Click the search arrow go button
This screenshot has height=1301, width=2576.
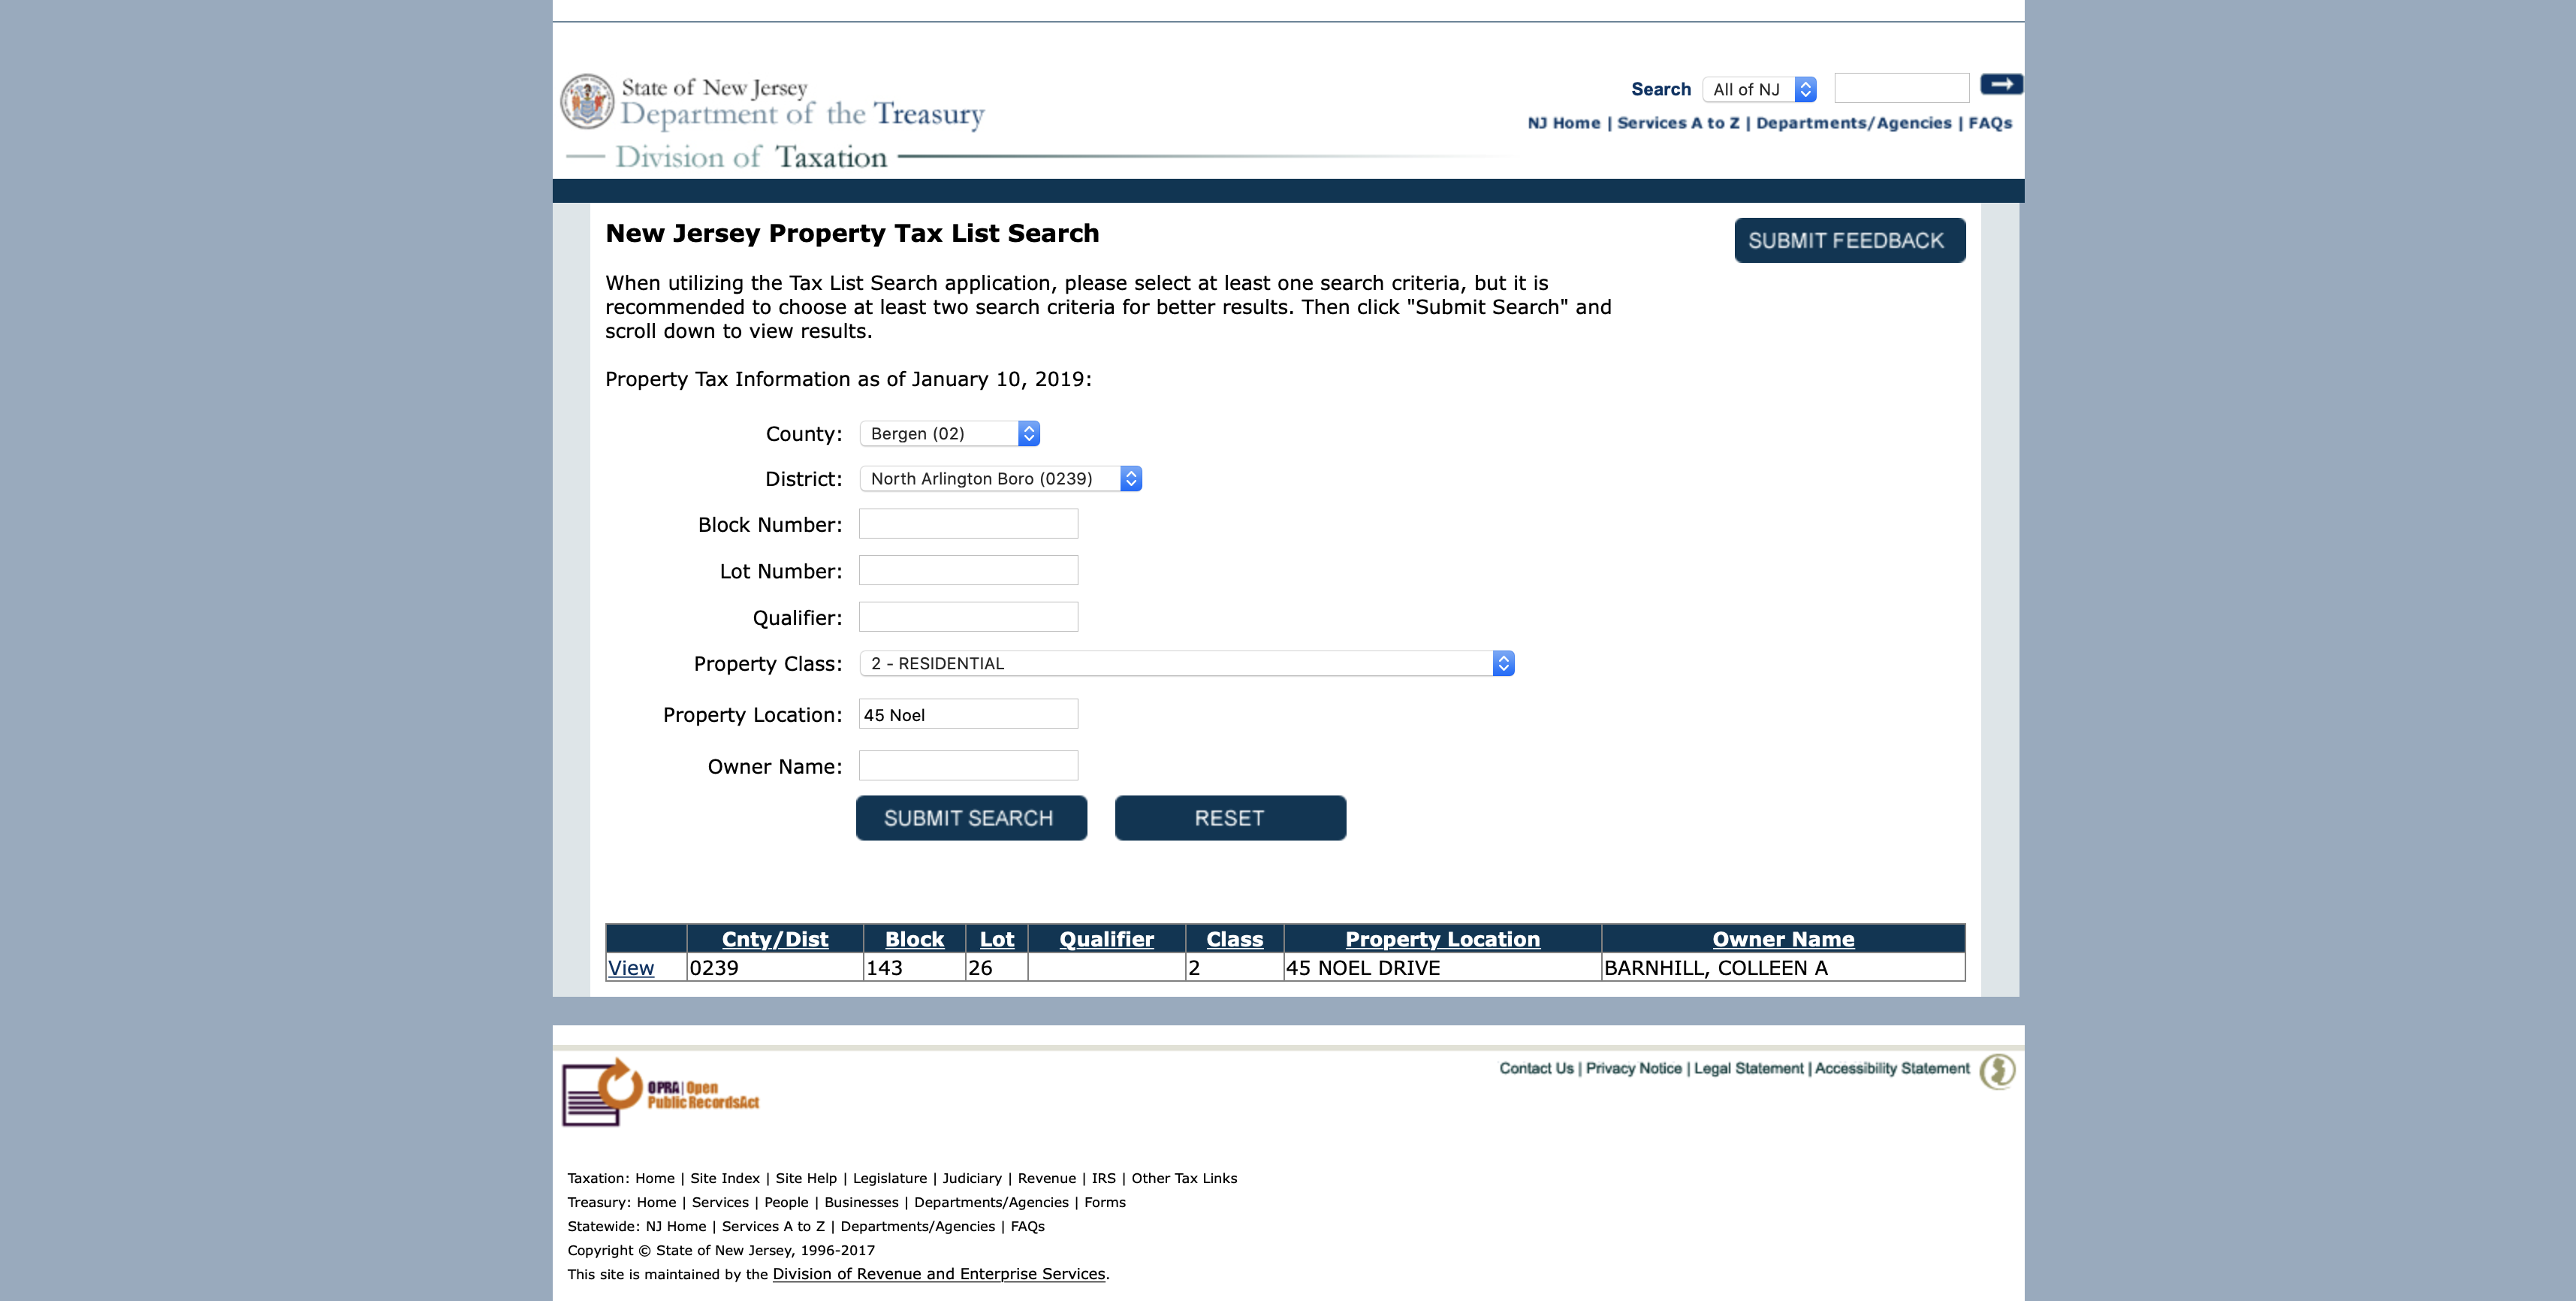point(2000,85)
